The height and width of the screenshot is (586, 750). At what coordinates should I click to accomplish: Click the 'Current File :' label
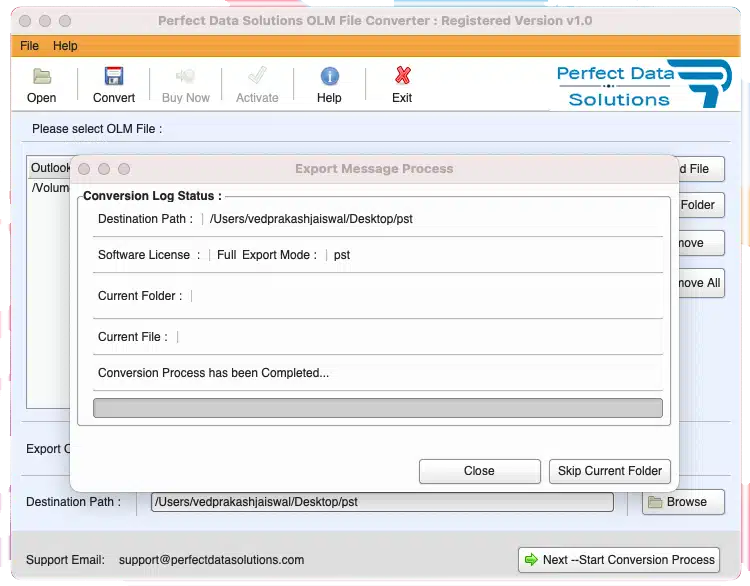coord(133,337)
